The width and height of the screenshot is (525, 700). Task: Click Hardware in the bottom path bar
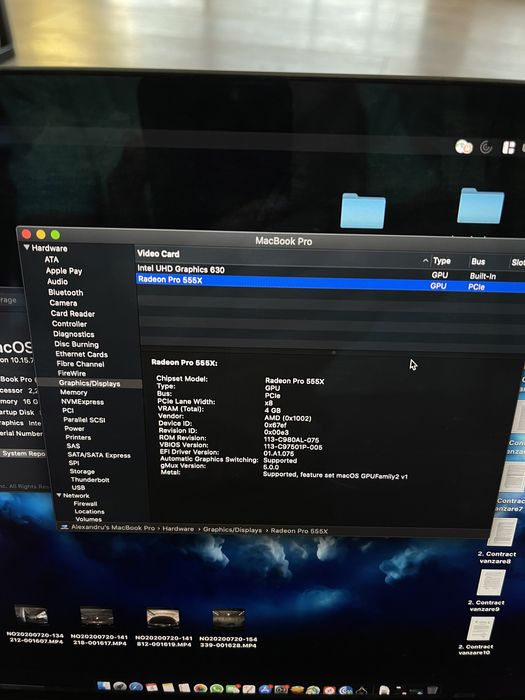[178, 529]
